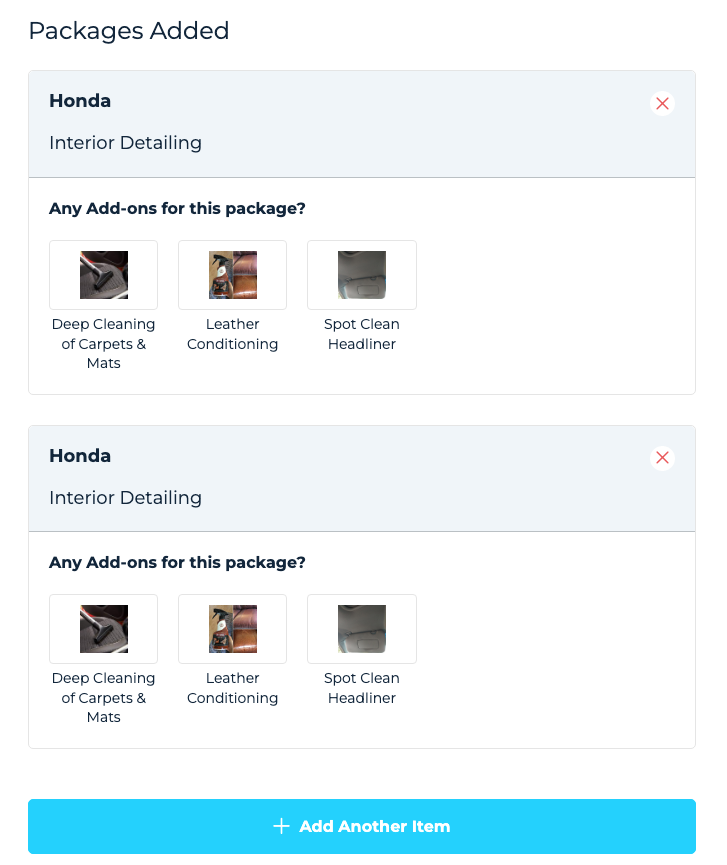Click first package's Spot Clean Headliner label
The width and height of the screenshot is (727, 865).
pos(362,334)
